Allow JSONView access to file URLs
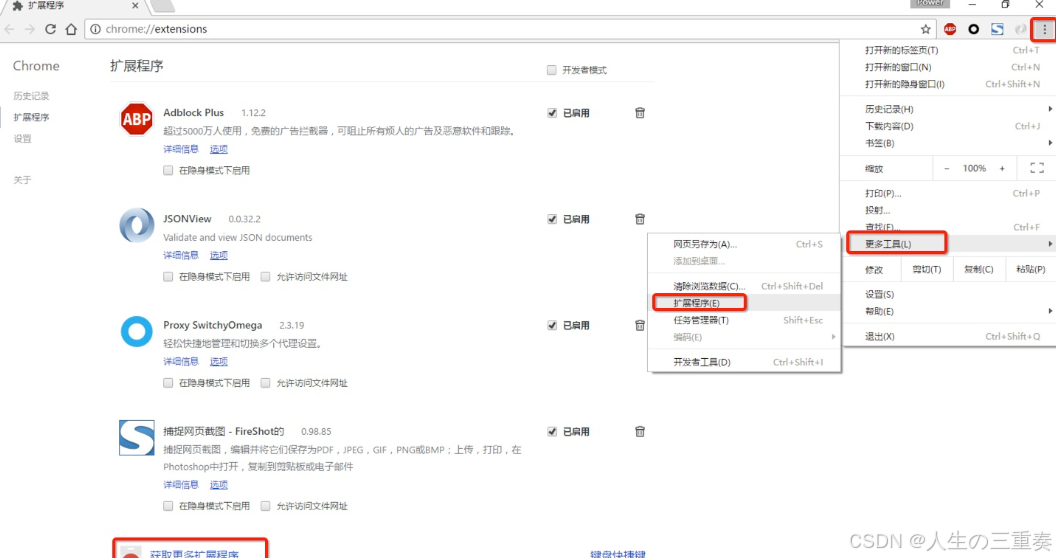The image size is (1056, 558). (x=265, y=277)
